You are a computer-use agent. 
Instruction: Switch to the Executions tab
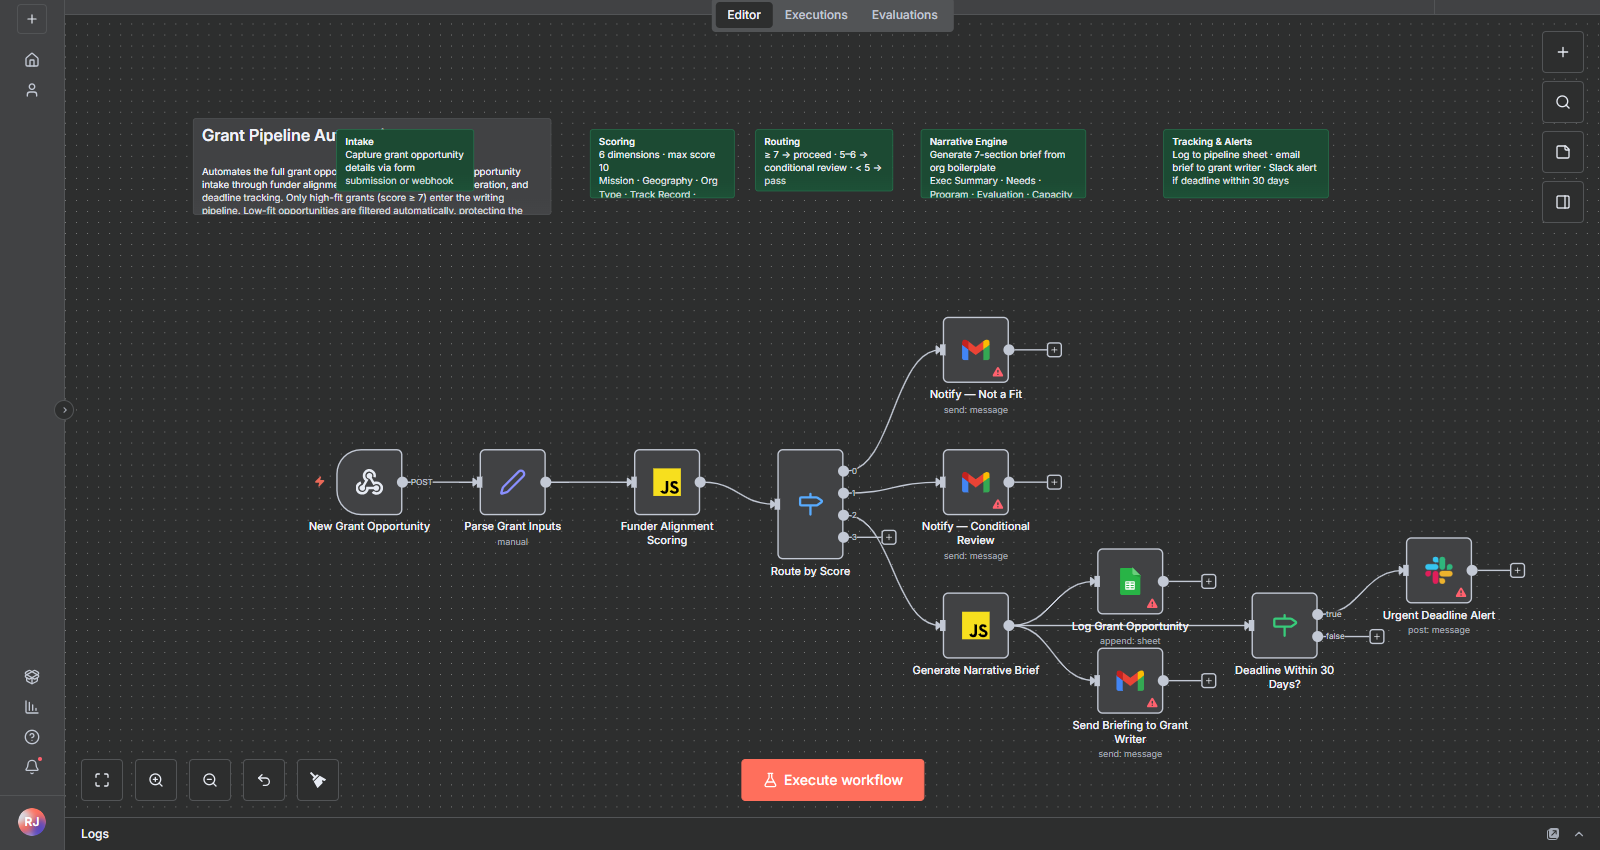816,15
